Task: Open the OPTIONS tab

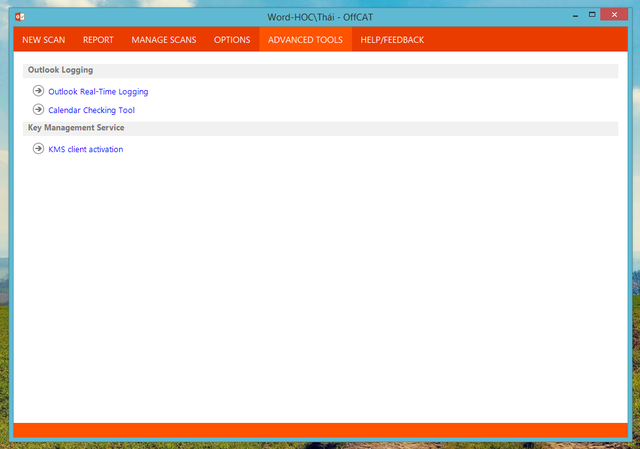Action: 232,40
